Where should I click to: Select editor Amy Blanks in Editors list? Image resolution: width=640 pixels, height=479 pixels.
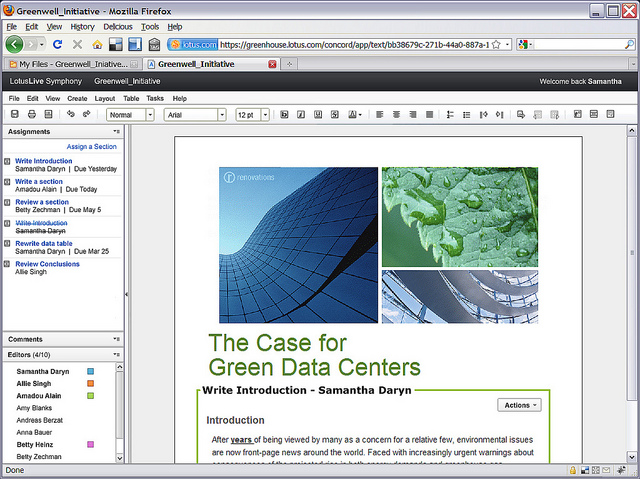click(x=34, y=408)
